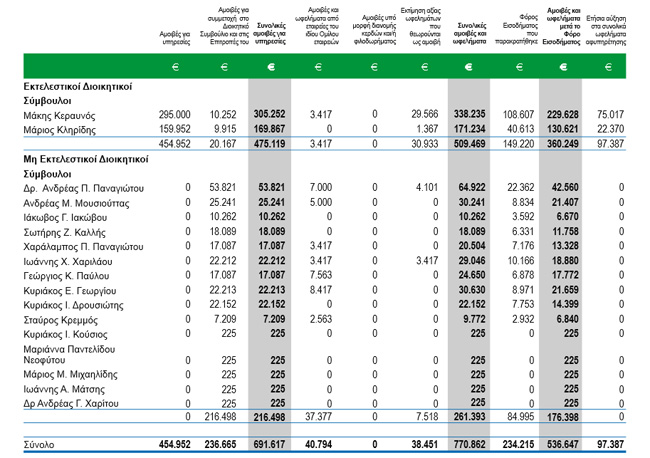Image resolution: width=650 pixels, height=458 pixels.
Task: Select name Γεώργιος Κ. Παύλου
Action: [x=66, y=276]
